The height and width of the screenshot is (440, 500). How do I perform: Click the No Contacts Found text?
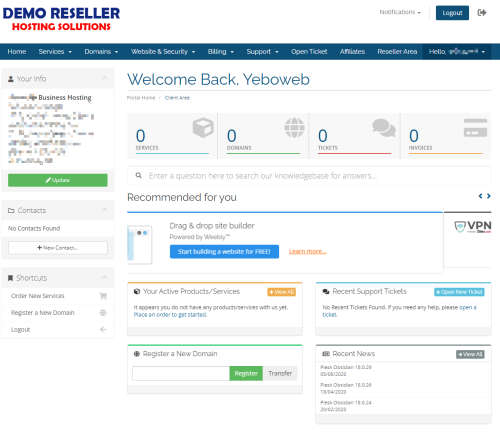pyautogui.click(x=34, y=228)
